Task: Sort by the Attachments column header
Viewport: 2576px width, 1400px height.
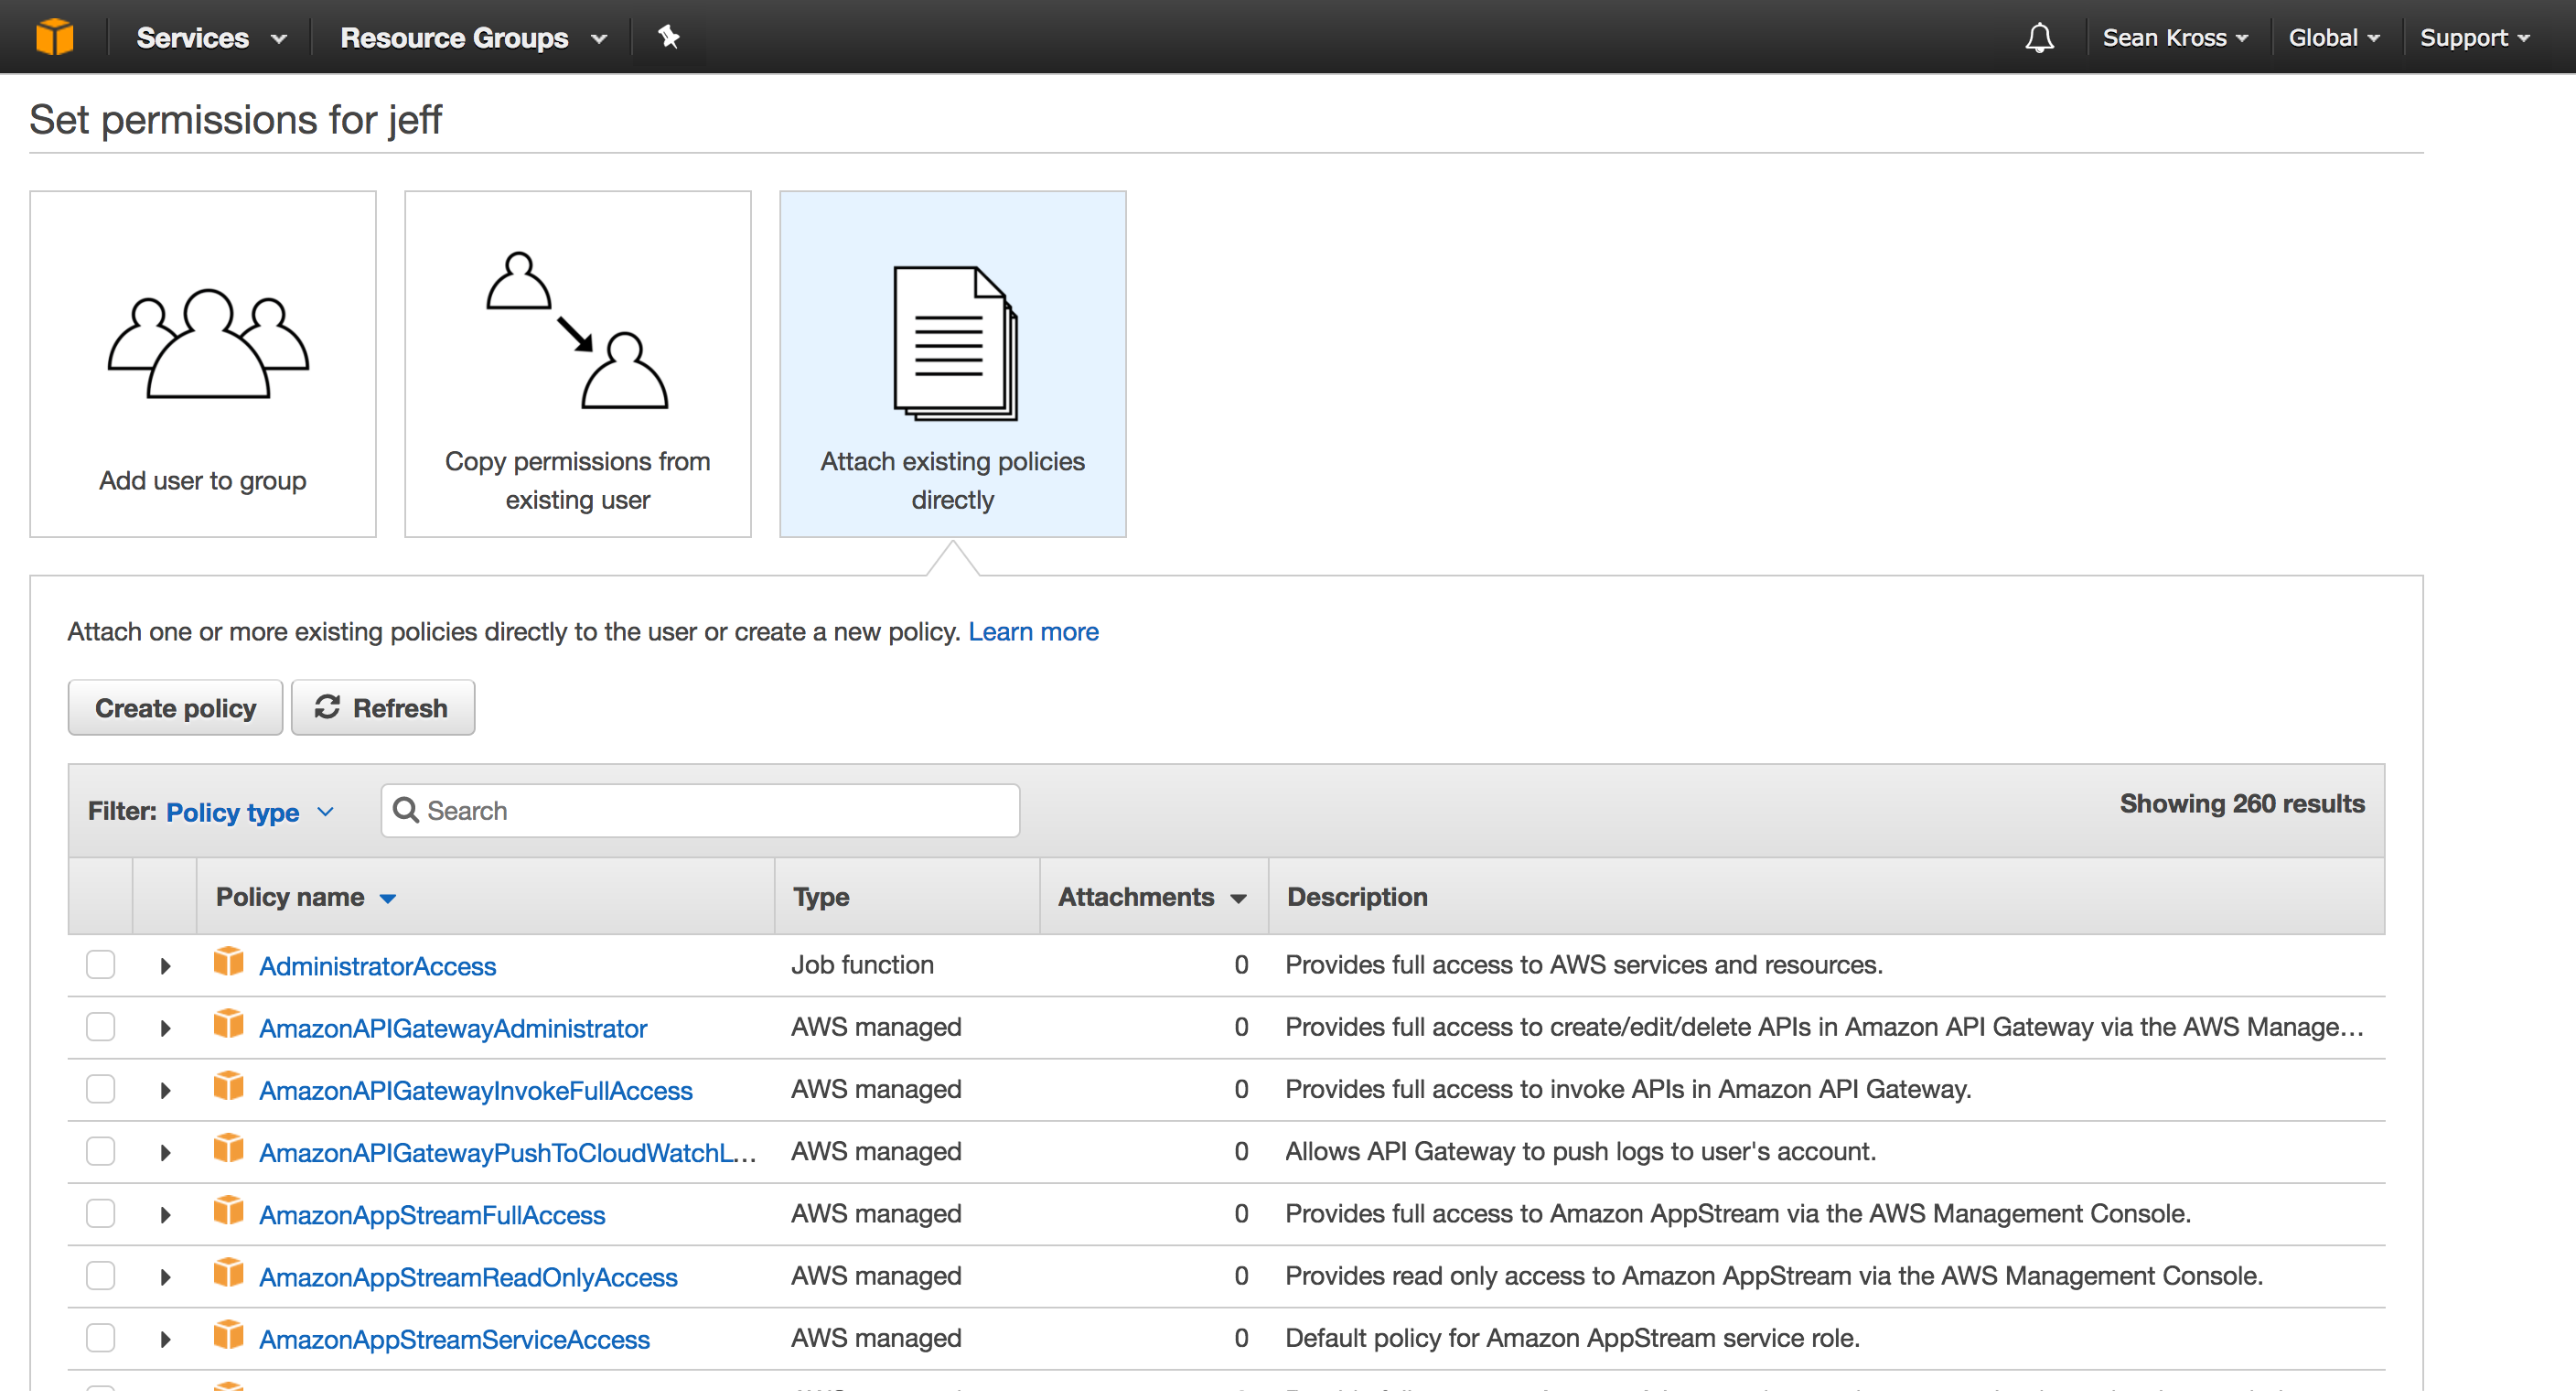Action: (x=1153, y=897)
